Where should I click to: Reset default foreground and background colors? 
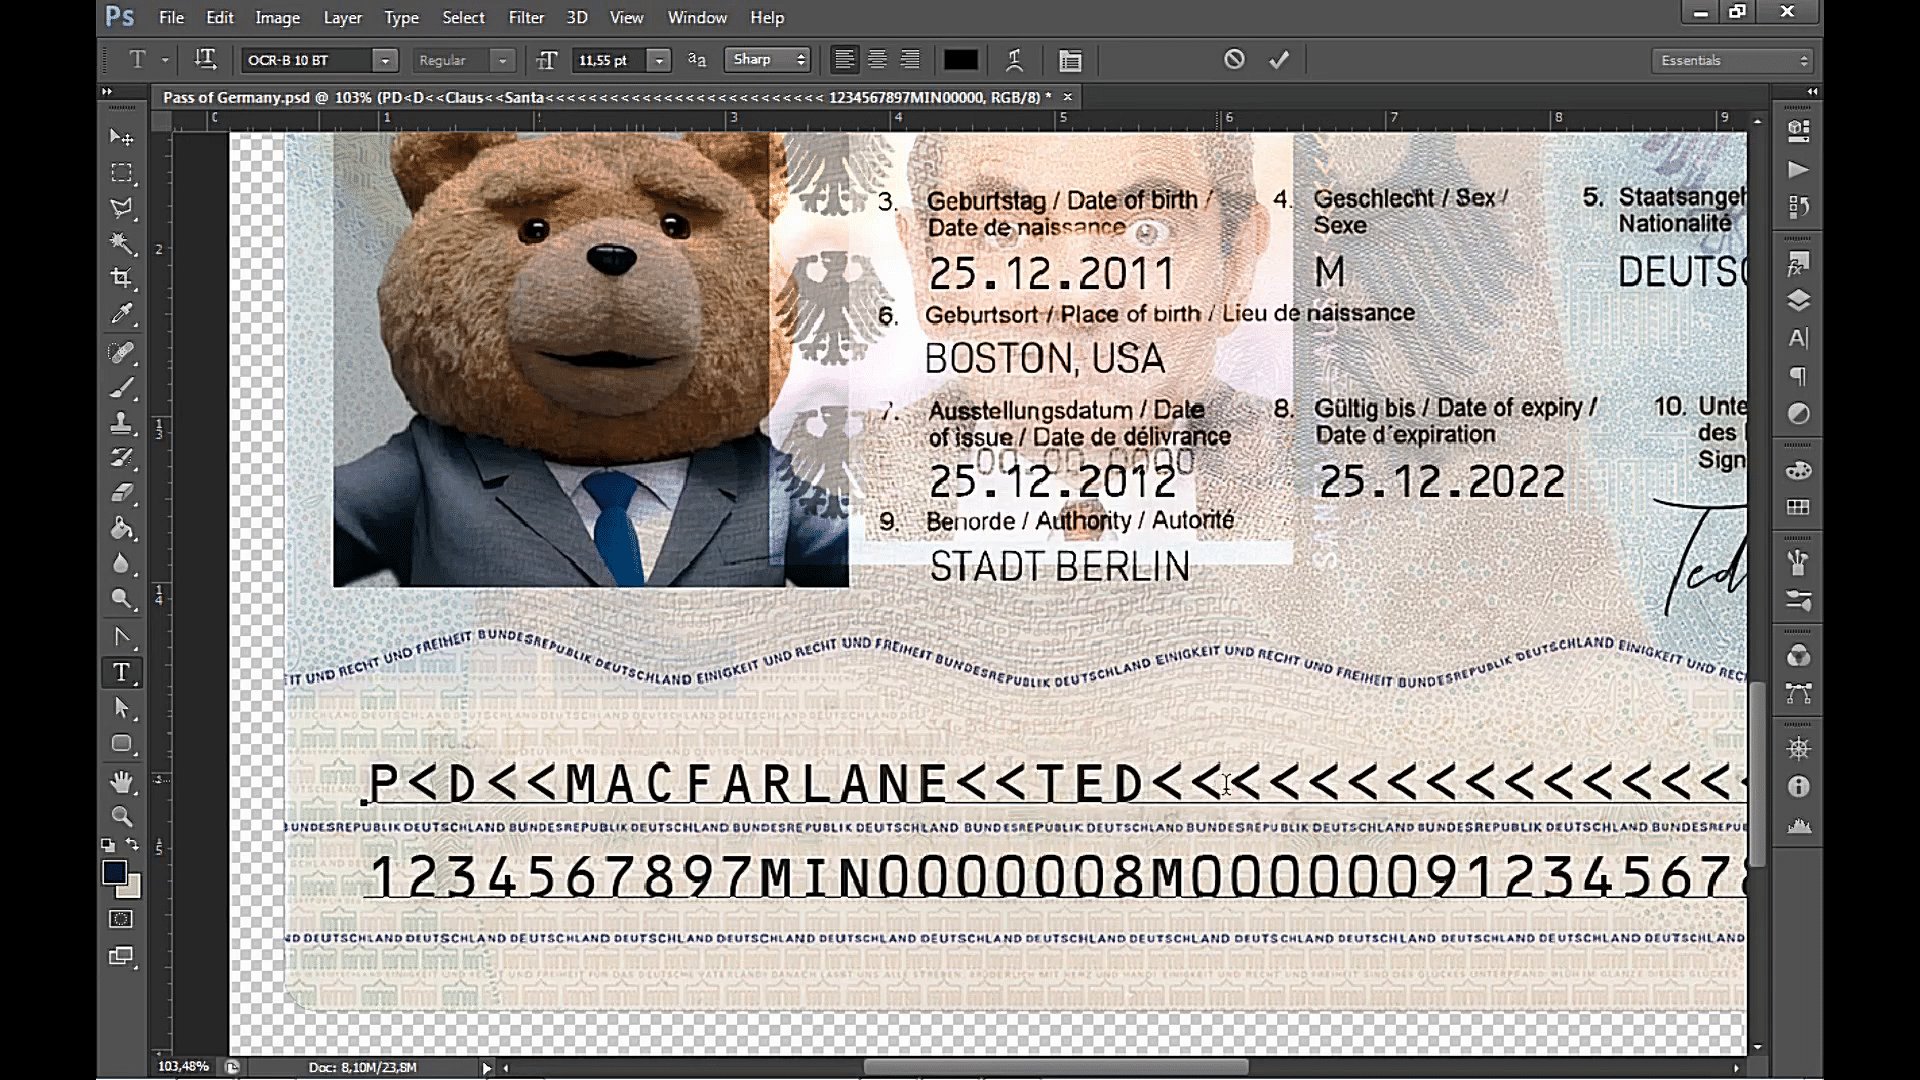coord(108,845)
